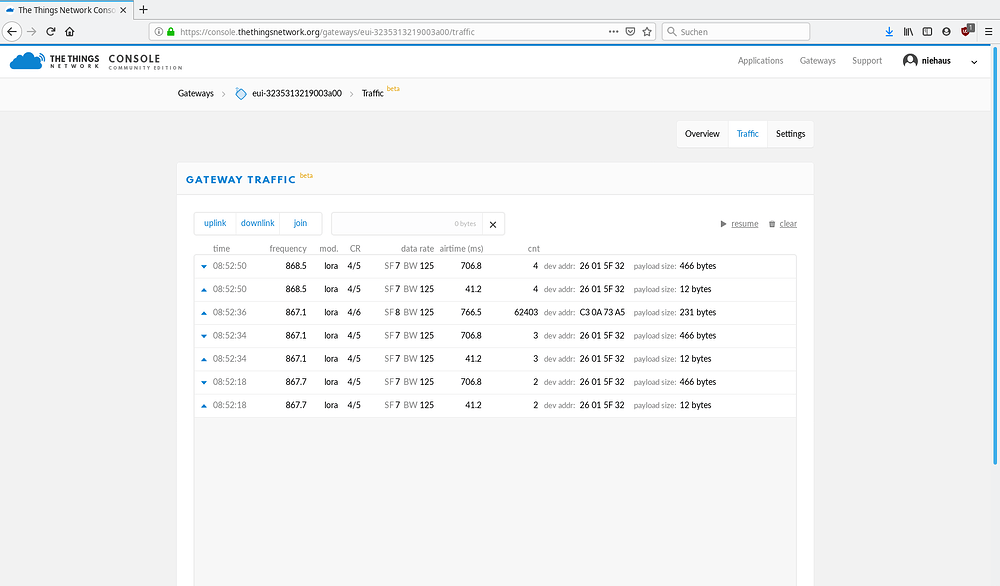This screenshot has height=586, width=1000.
Task: Clear the filter field with X button
Action: (x=493, y=224)
